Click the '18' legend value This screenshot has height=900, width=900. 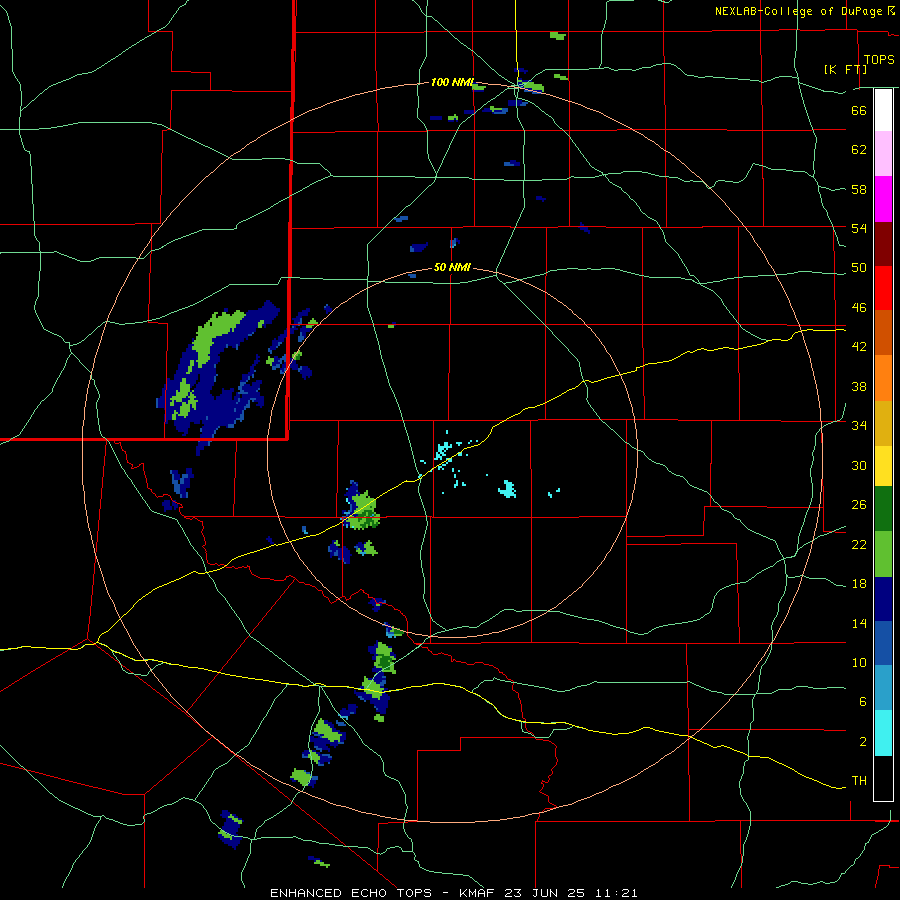pyautogui.click(x=859, y=584)
